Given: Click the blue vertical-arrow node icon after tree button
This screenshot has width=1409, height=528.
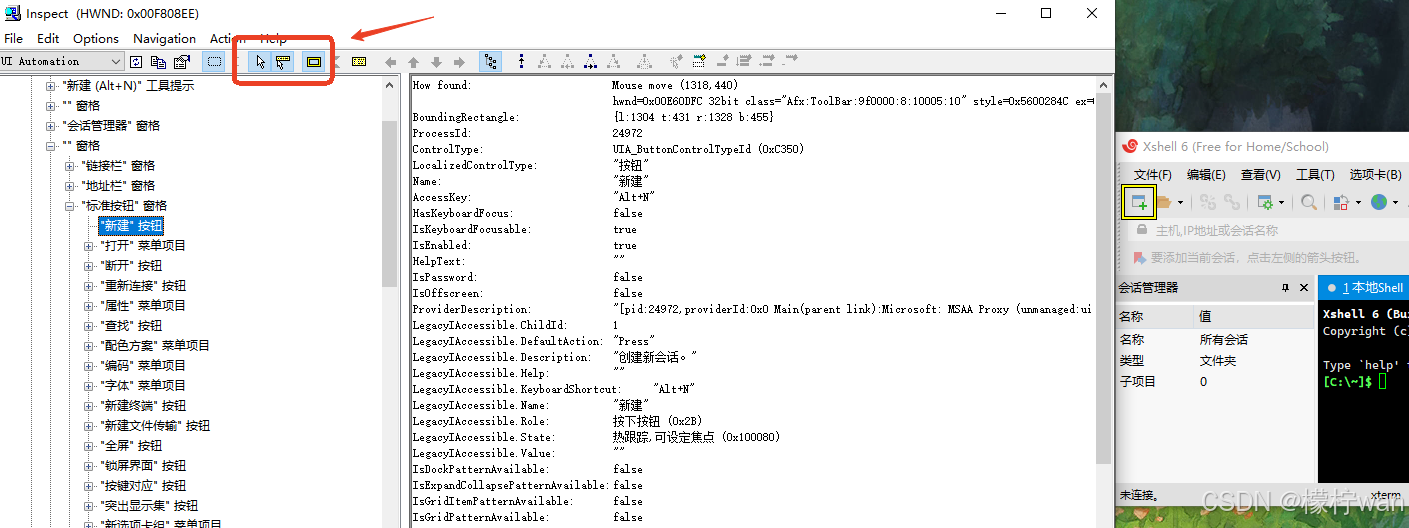Looking at the screenshot, I should click(521, 62).
